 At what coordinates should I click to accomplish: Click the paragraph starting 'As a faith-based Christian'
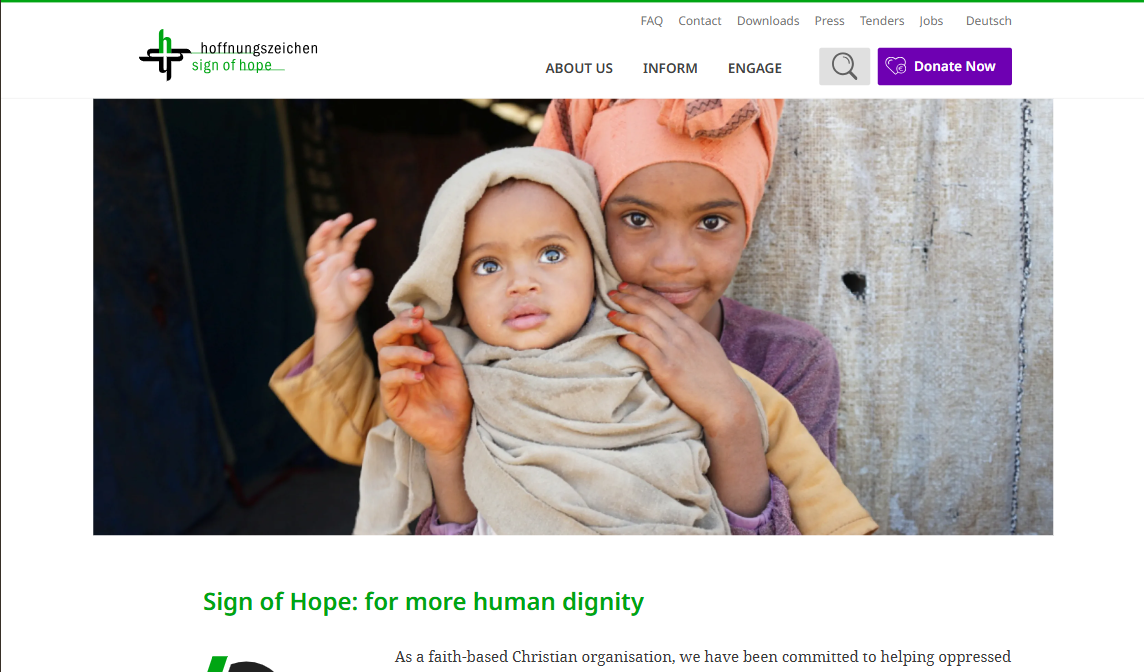click(703, 657)
